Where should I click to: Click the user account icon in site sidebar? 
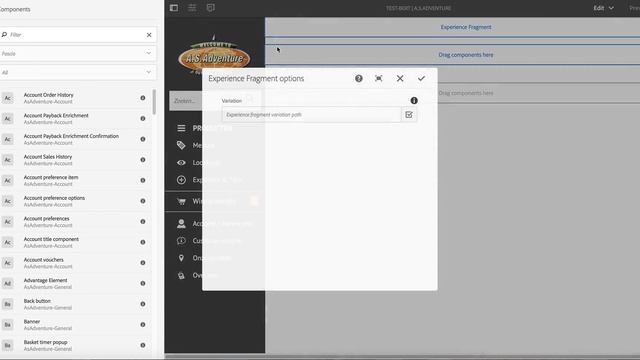tap(181, 223)
